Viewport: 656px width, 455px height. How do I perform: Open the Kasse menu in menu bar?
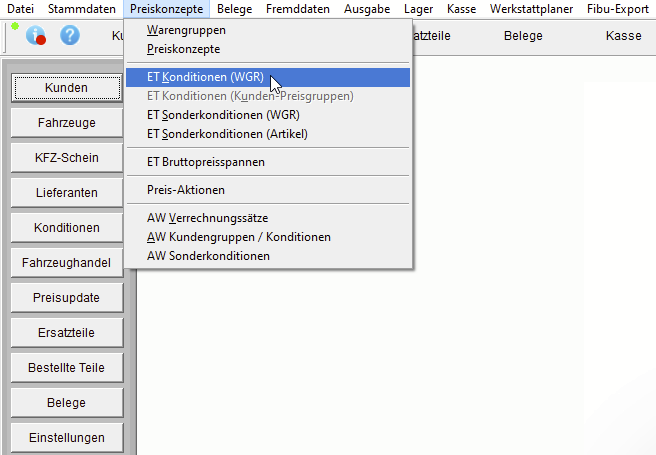[x=461, y=9]
